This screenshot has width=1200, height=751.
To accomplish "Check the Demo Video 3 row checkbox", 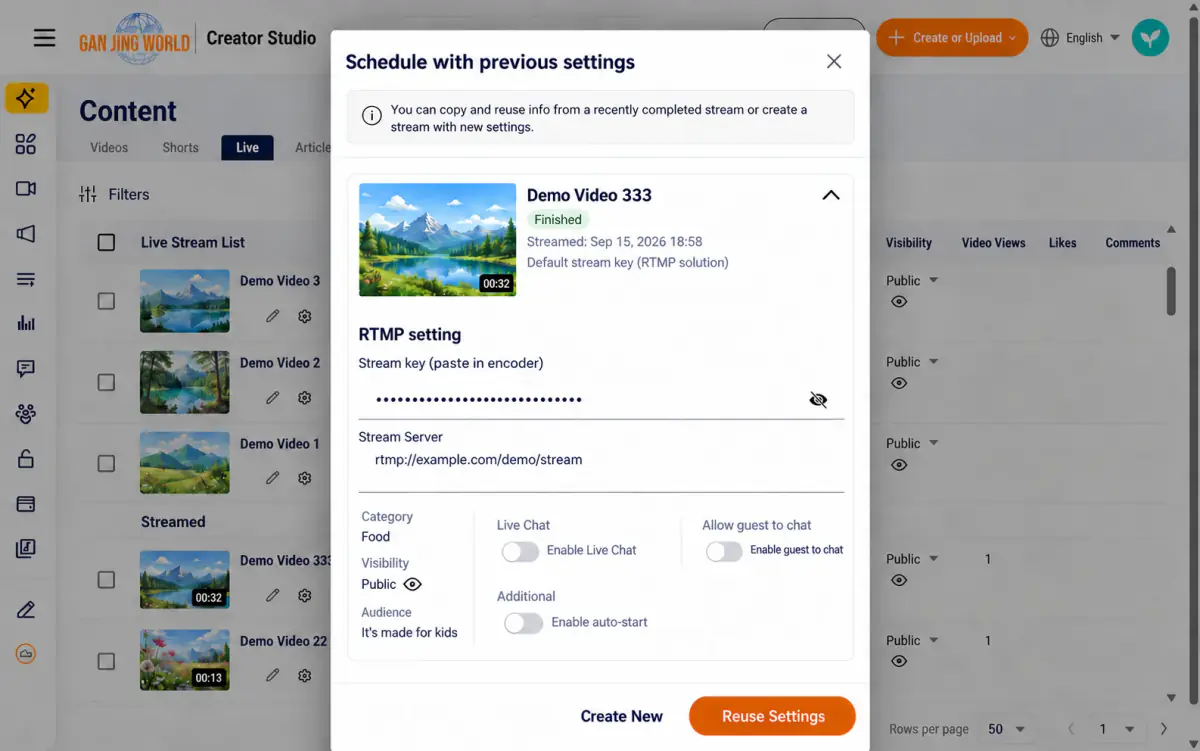I will (106, 301).
